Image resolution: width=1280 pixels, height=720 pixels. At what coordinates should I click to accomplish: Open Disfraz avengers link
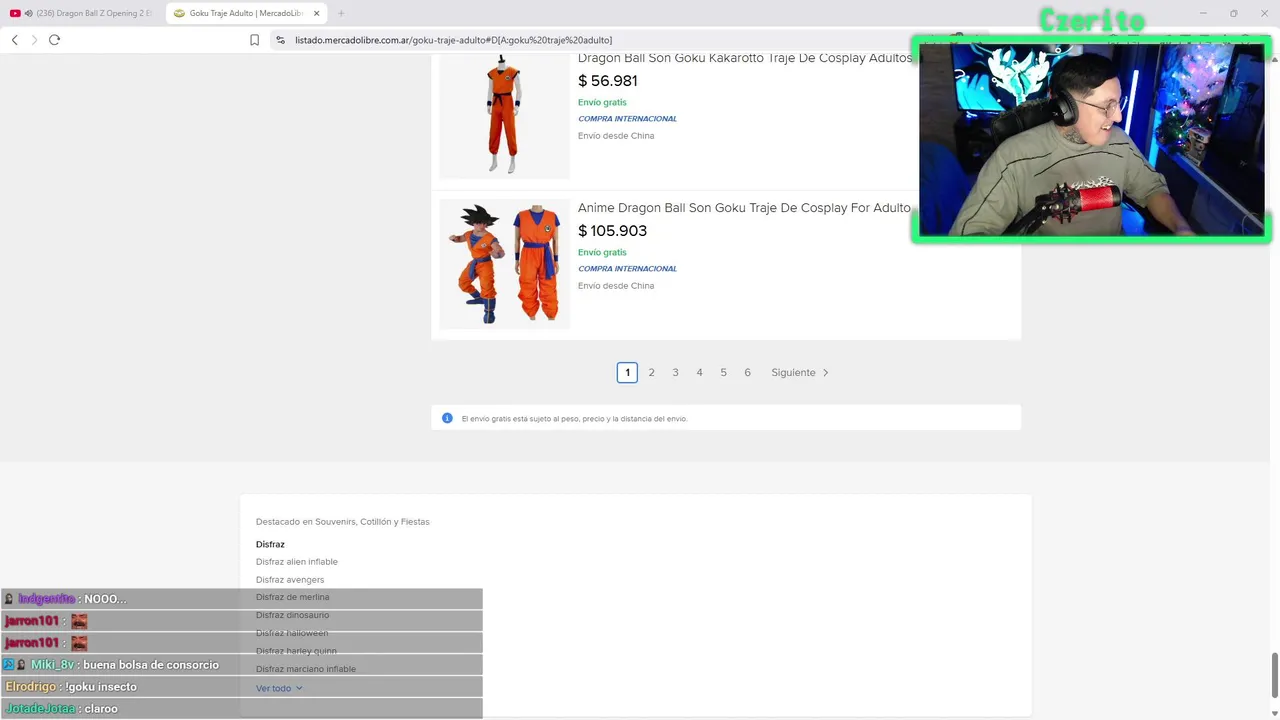290,580
